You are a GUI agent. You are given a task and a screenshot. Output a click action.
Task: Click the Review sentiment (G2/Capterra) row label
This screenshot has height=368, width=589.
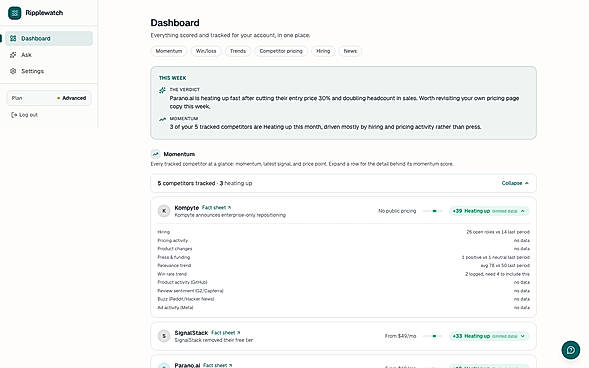coord(190,291)
